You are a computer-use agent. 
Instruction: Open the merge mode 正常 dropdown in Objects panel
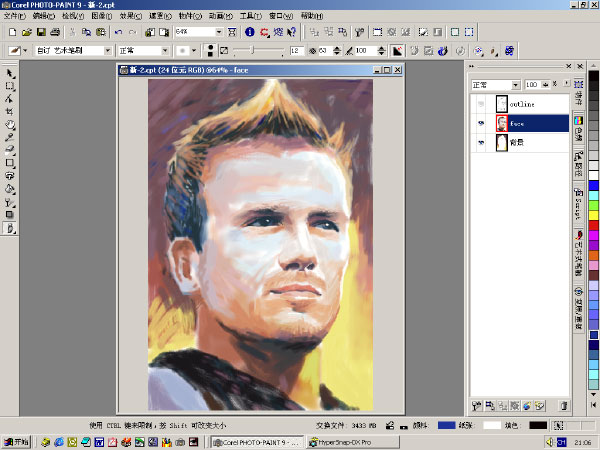(515, 85)
